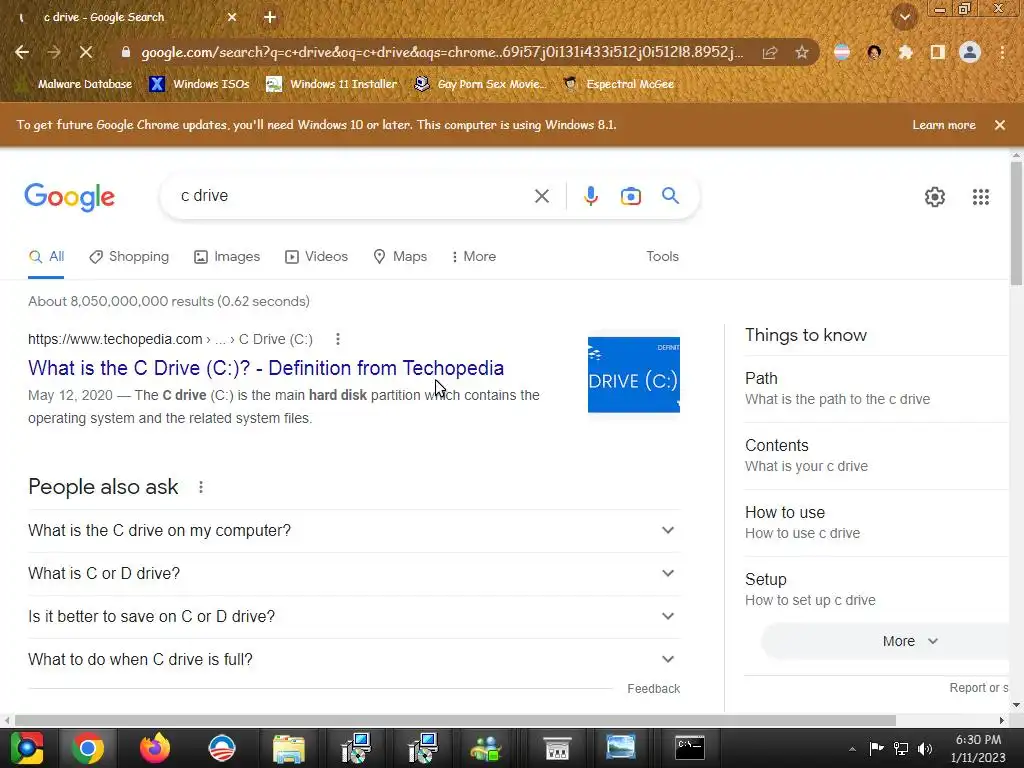This screenshot has height=768, width=1024.
Task: Clear the search query
Action: pos(541,196)
